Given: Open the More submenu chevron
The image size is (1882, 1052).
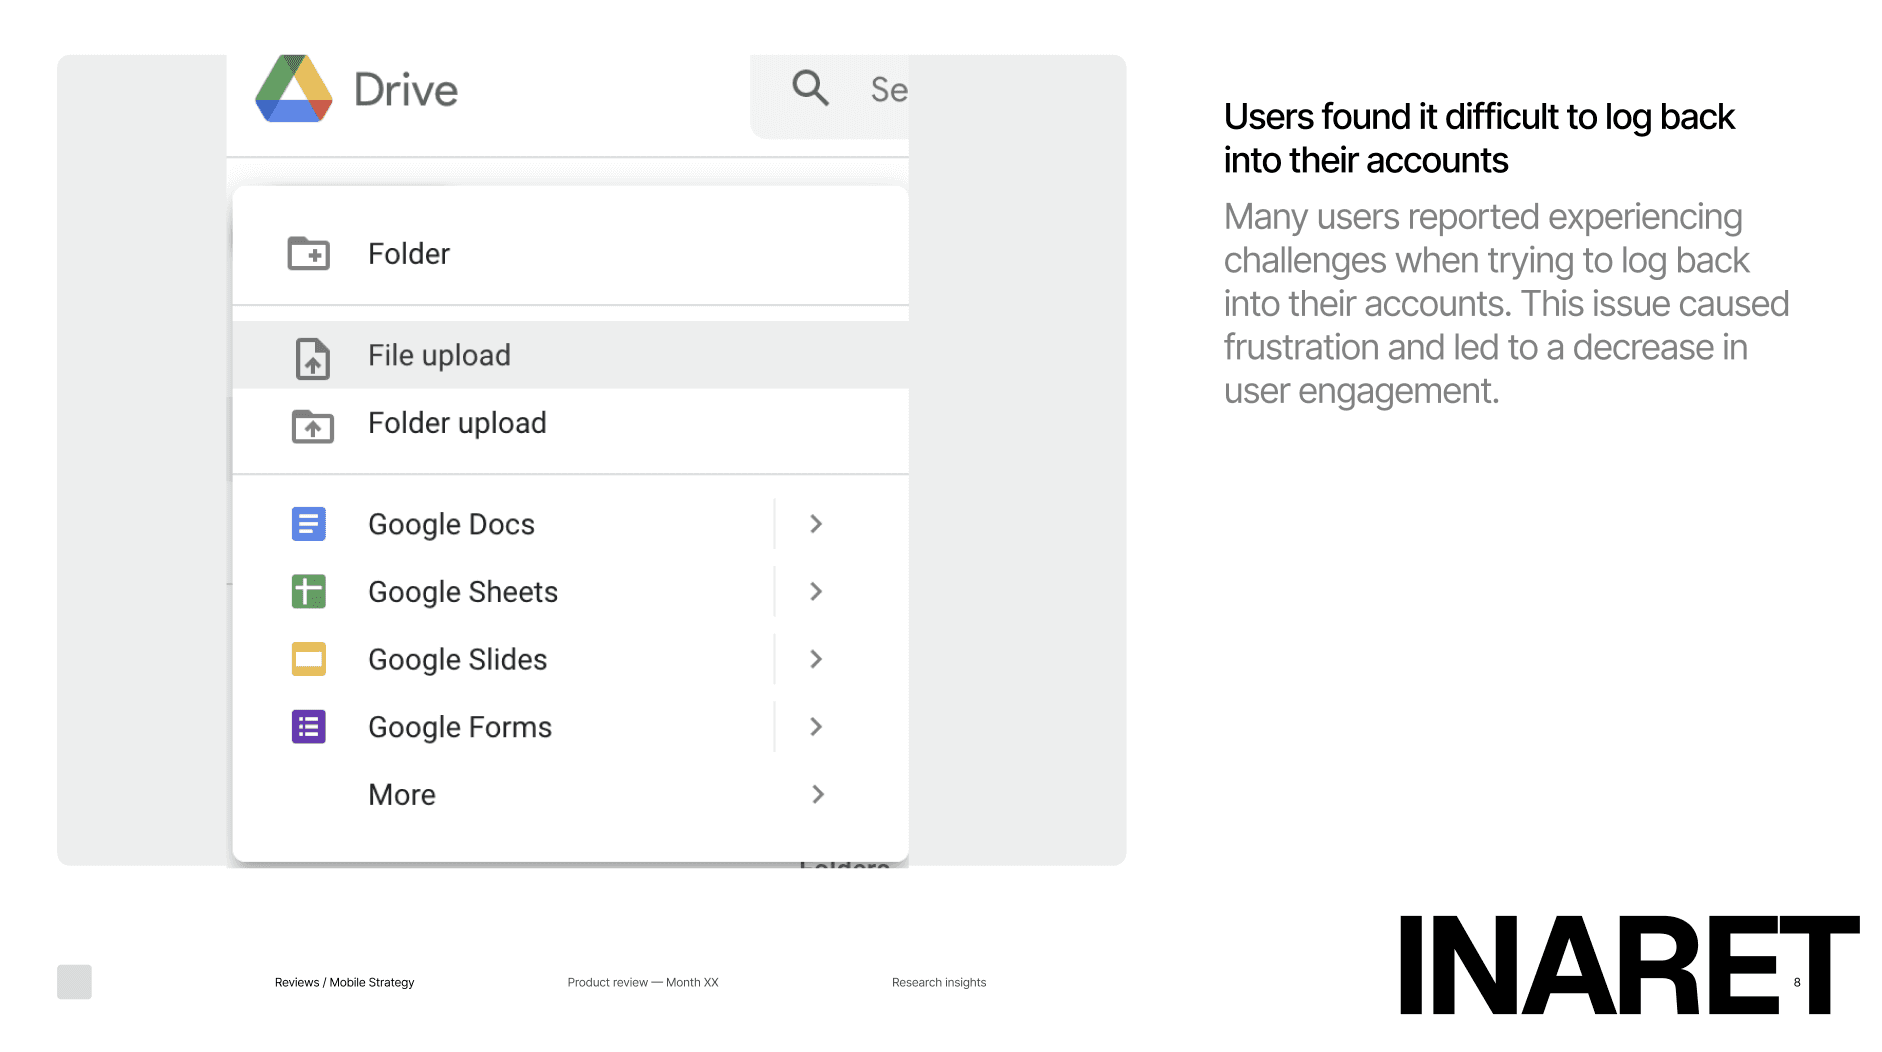Looking at the screenshot, I should (818, 794).
